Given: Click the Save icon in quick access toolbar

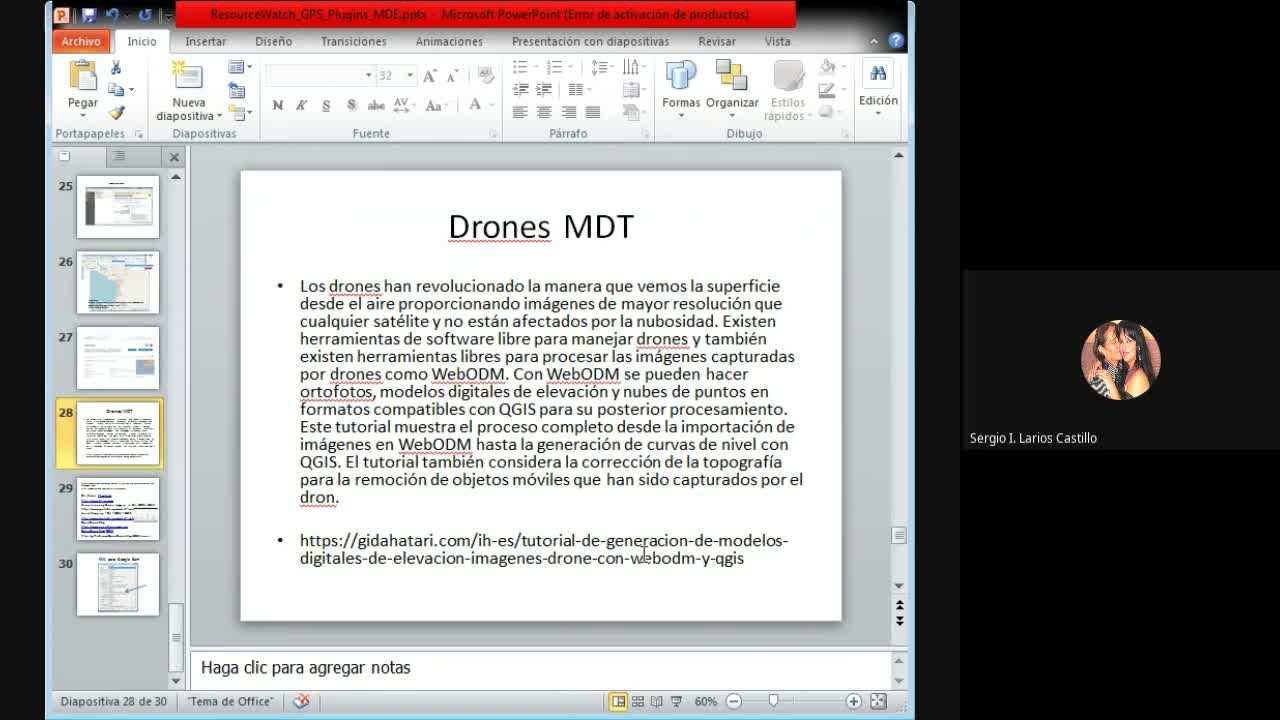Looking at the screenshot, I should click(x=89, y=15).
